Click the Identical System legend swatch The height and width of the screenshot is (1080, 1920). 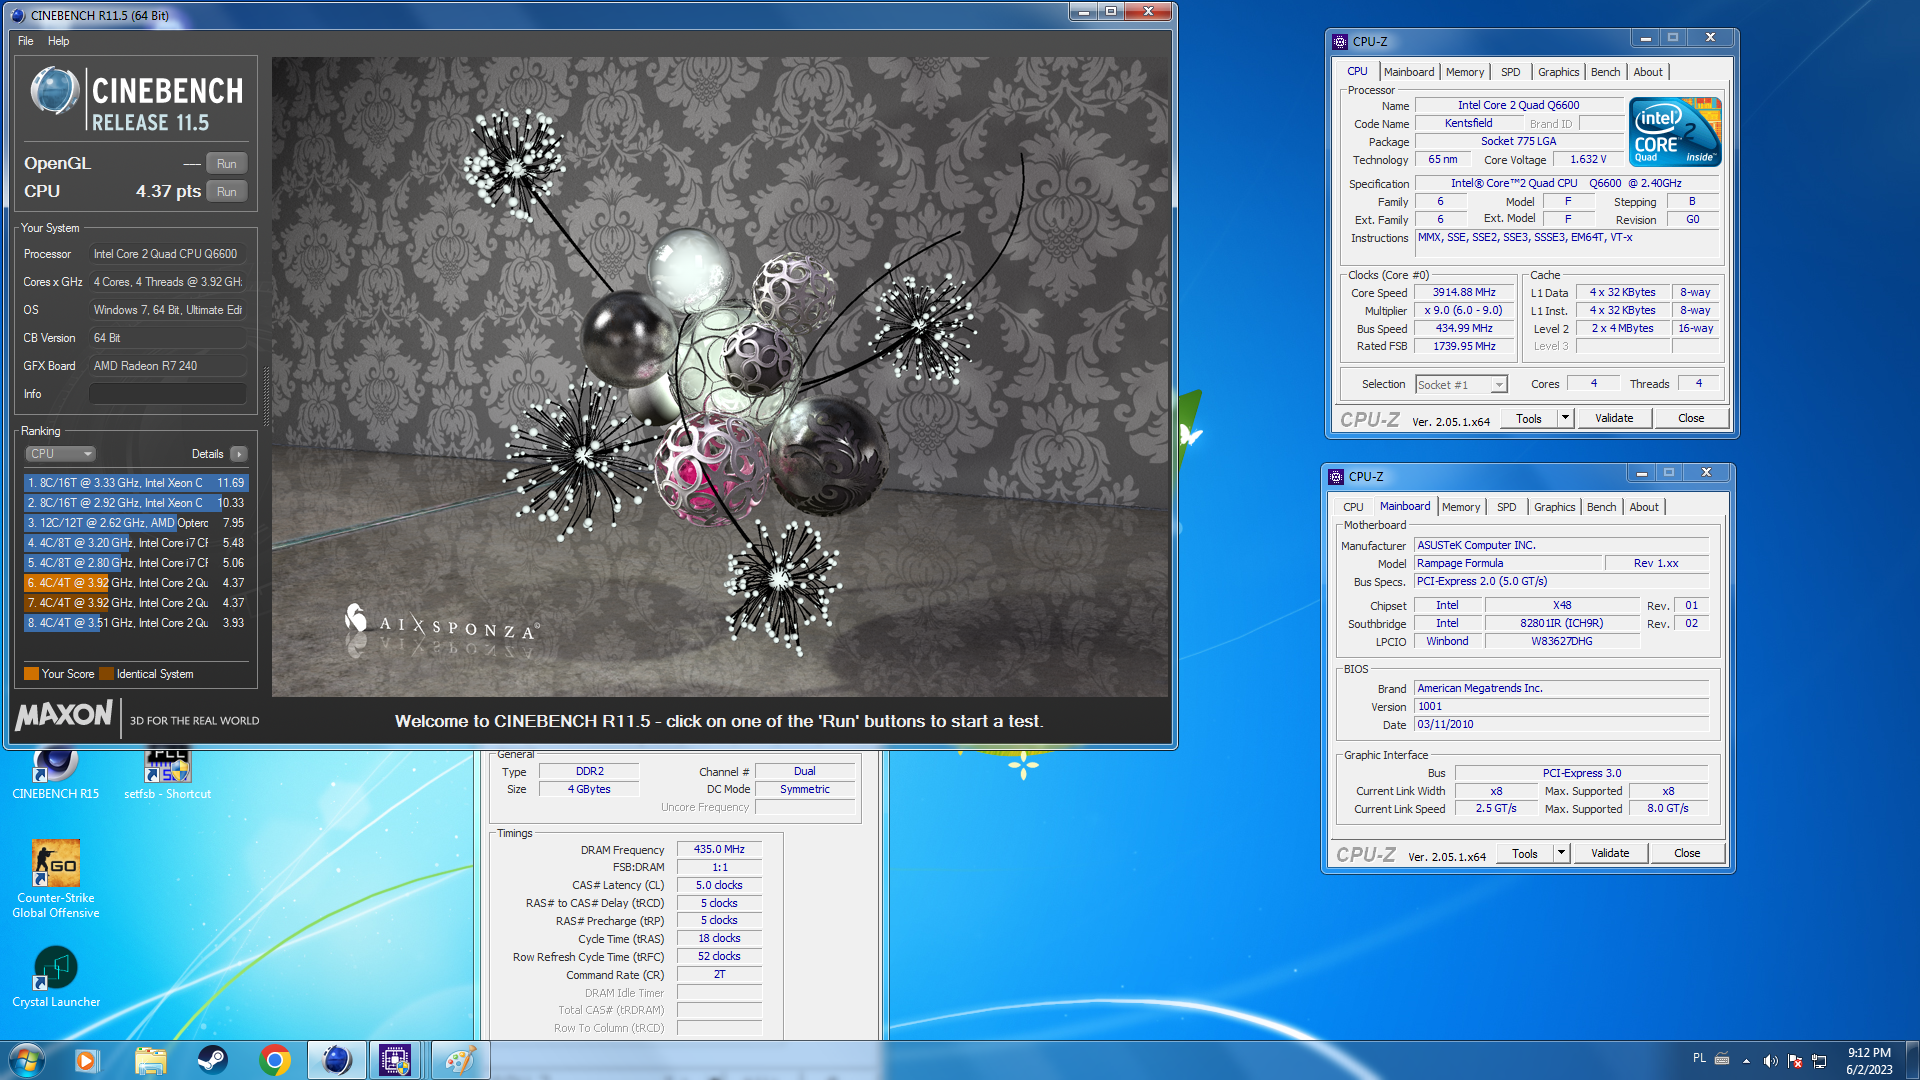(x=106, y=674)
